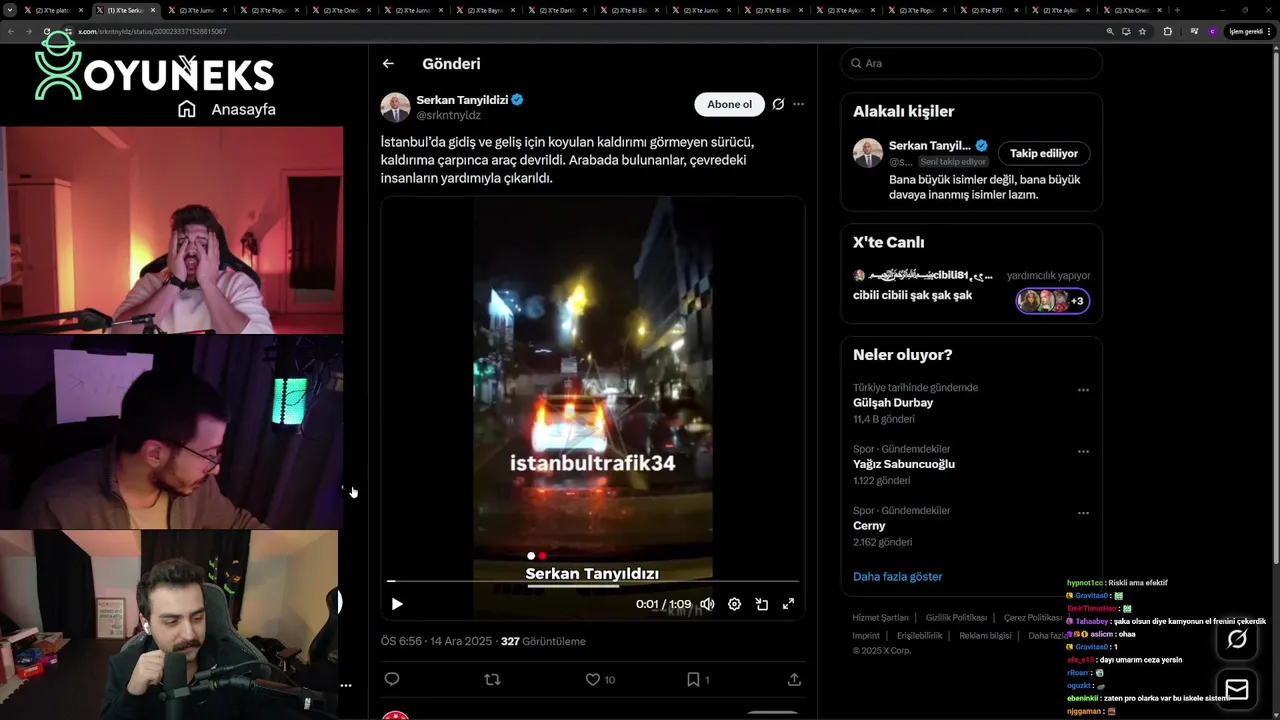Image resolution: width=1280 pixels, height=720 pixels.
Task: Repost the tweet using retweet icon
Action: click(x=492, y=679)
